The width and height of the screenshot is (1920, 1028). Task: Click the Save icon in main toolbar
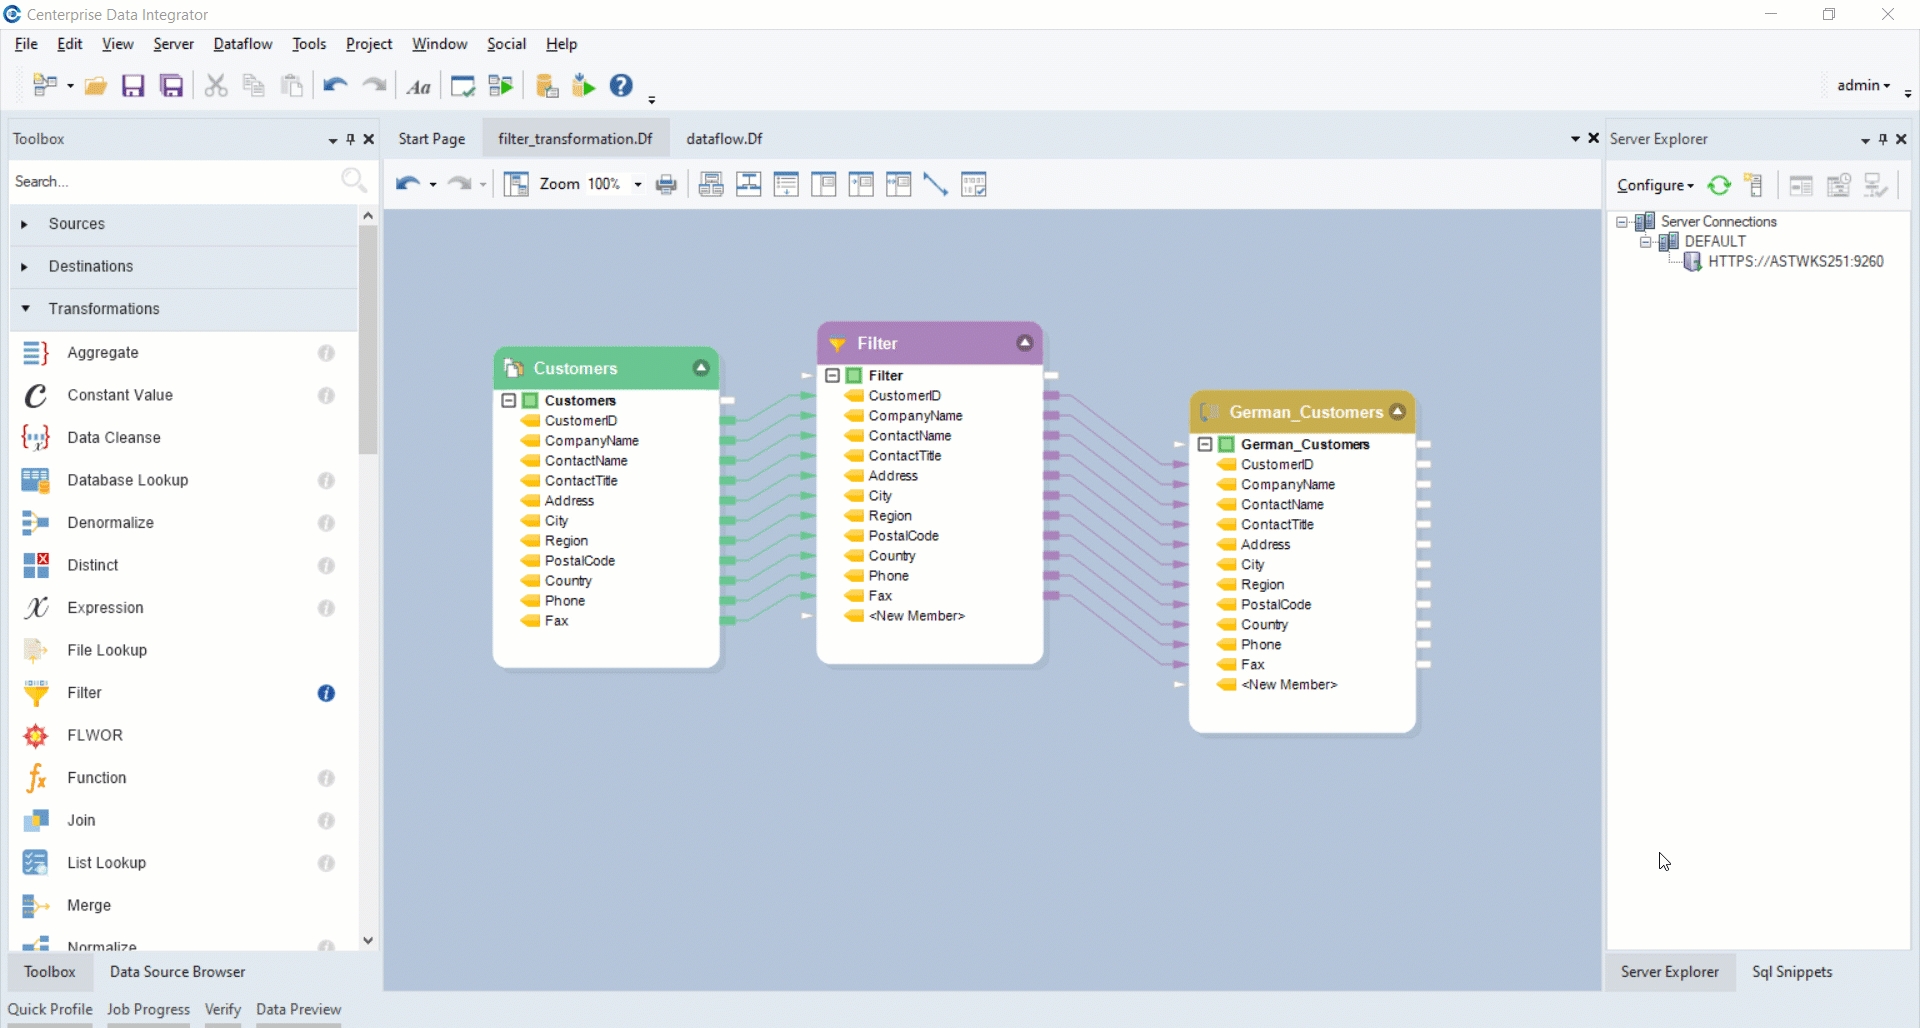pyautogui.click(x=133, y=86)
